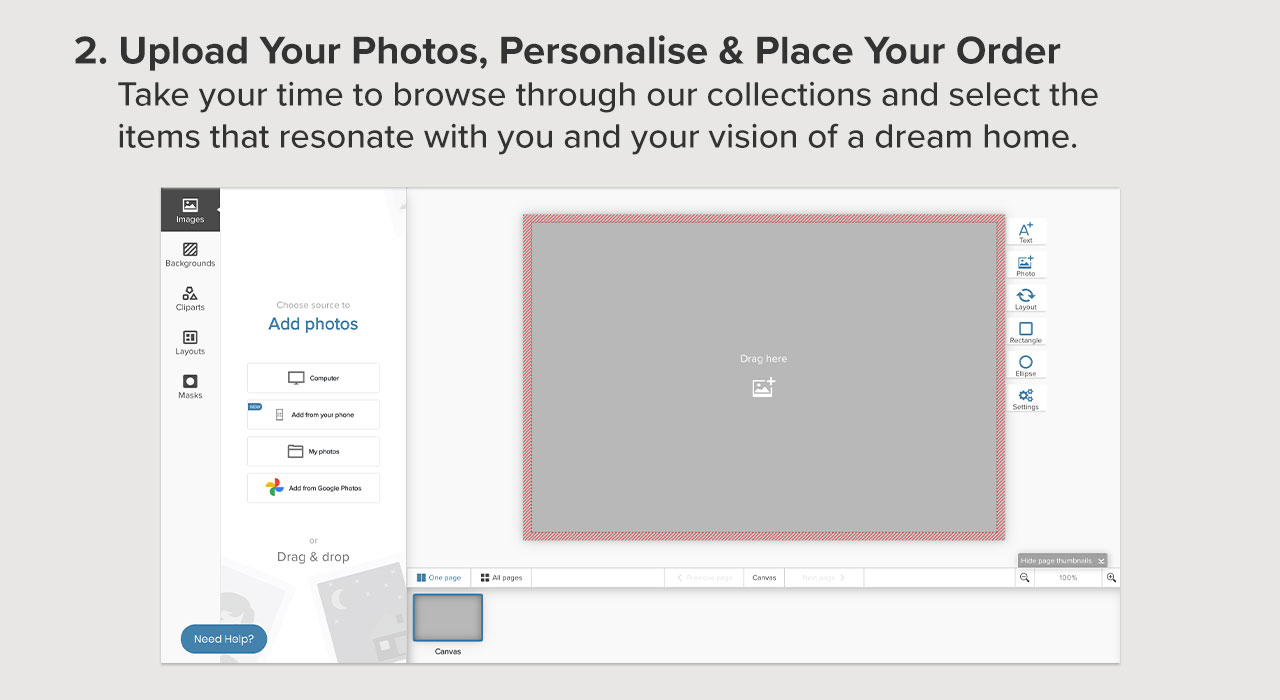Screen dimensions: 1280x700
Task: Open the Layouts sidebar tab
Action: (x=189, y=341)
